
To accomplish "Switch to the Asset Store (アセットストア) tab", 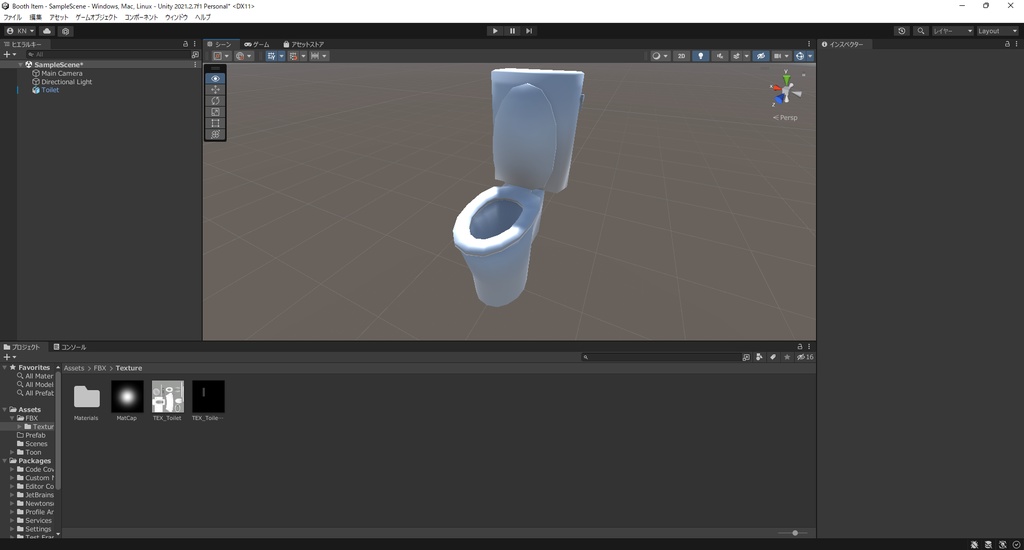I will pyautogui.click(x=304, y=44).
